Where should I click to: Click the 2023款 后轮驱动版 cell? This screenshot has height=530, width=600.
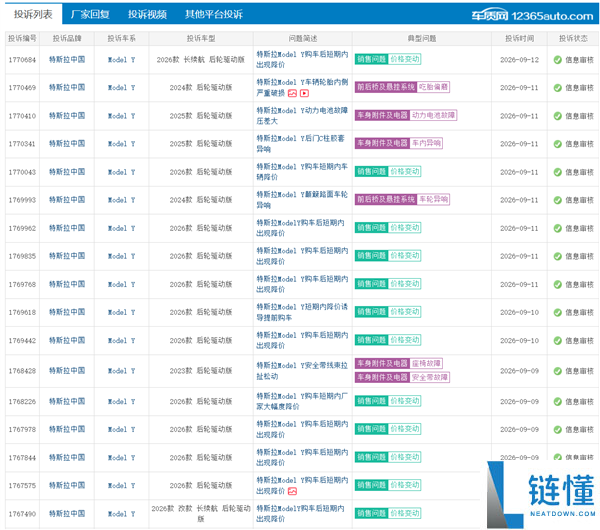201,370
